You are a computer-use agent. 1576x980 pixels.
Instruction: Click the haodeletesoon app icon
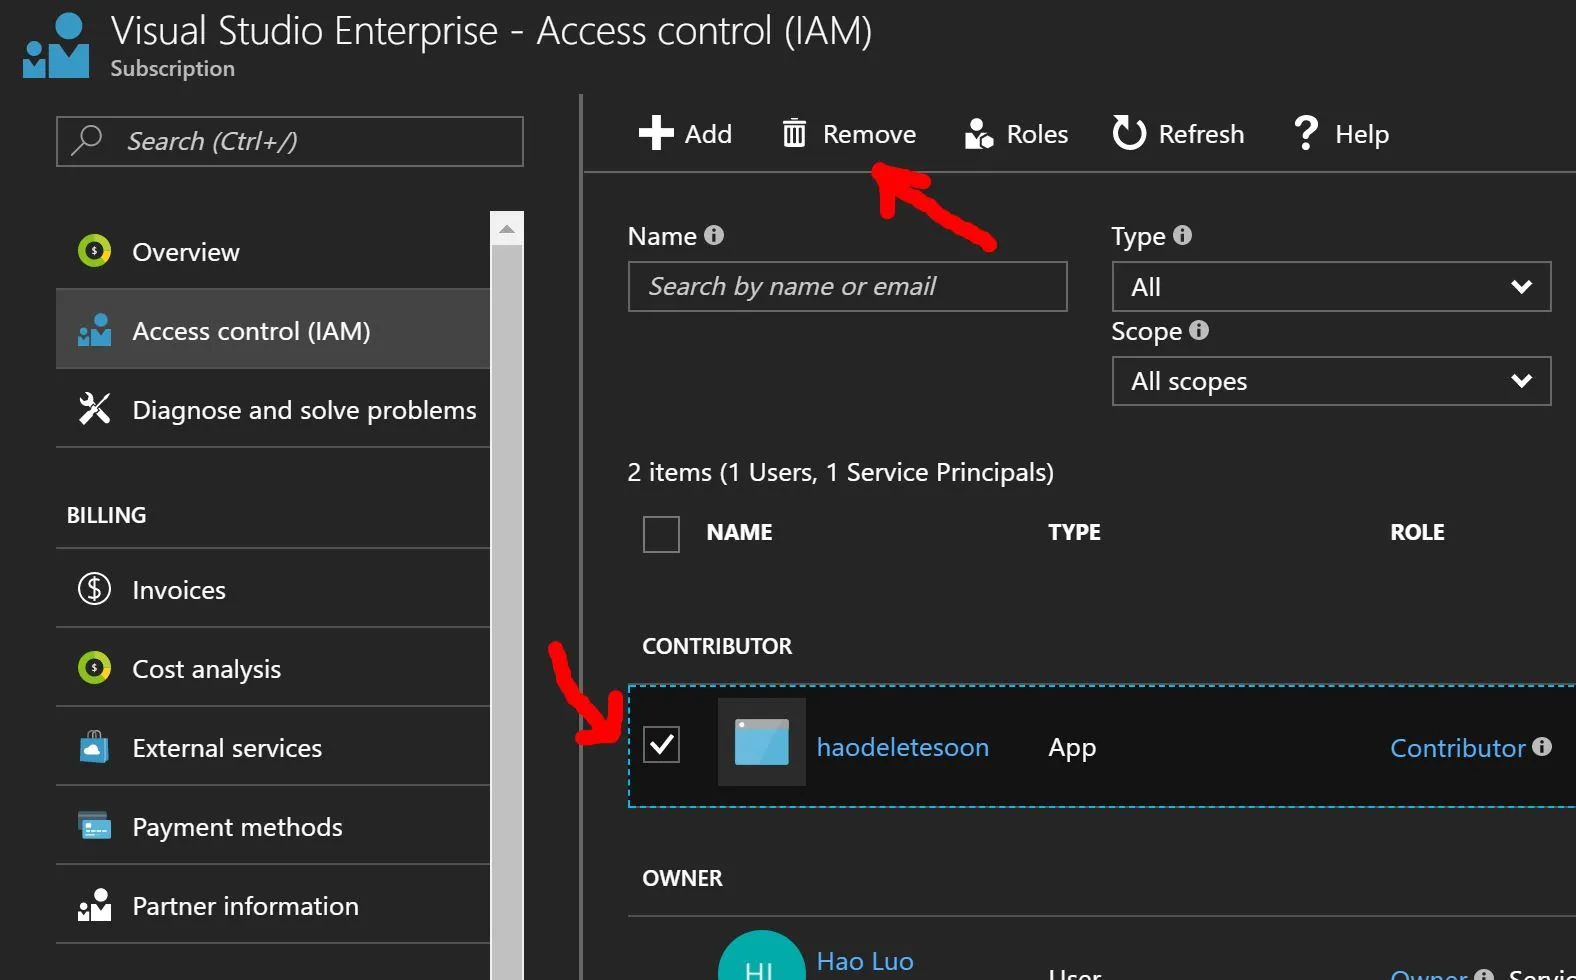click(762, 742)
